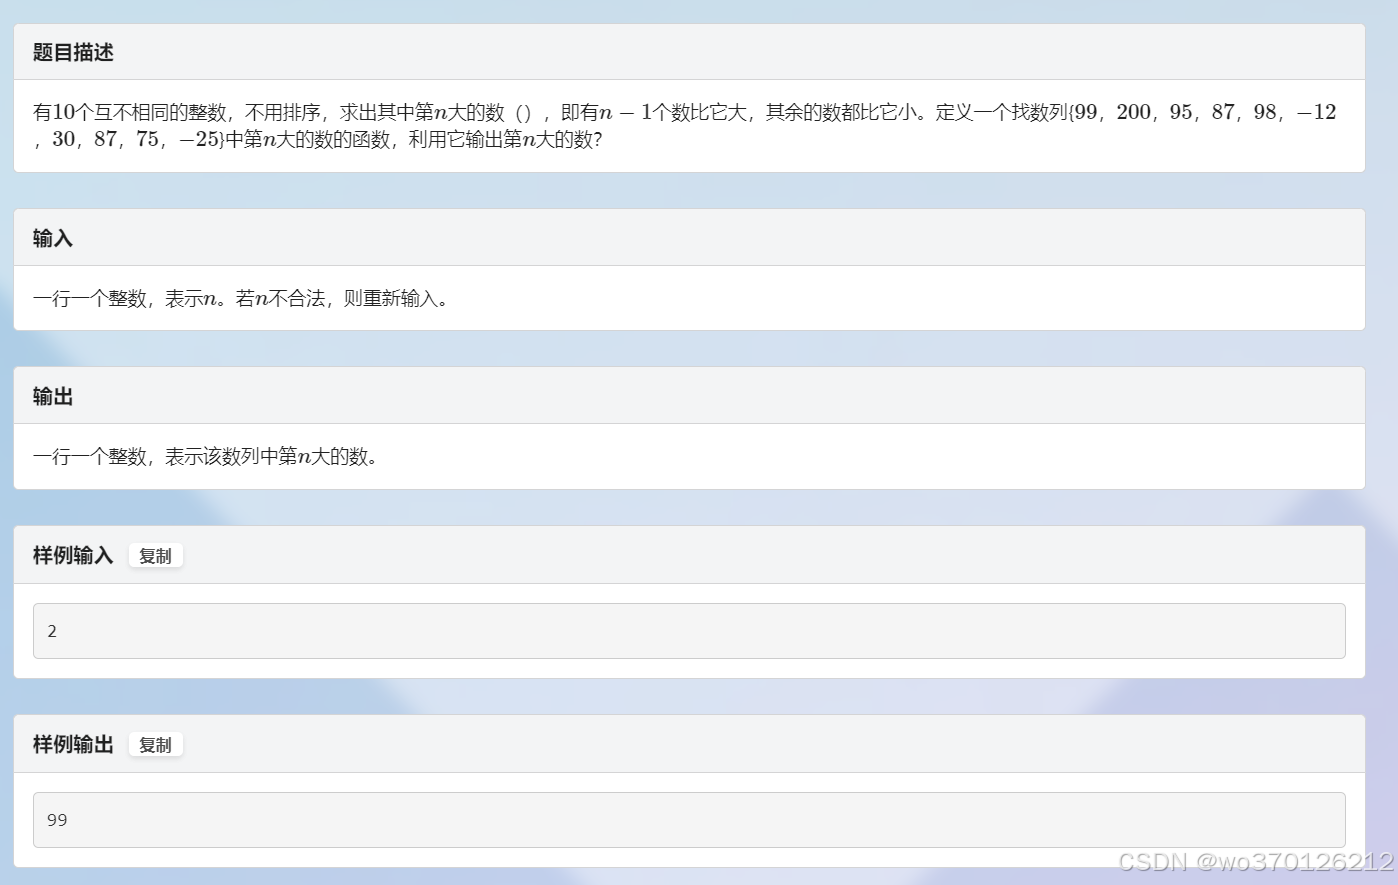Click the 复制 button beside 样例输出
The width and height of the screenshot is (1398, 885).
[x=155, y=744]
